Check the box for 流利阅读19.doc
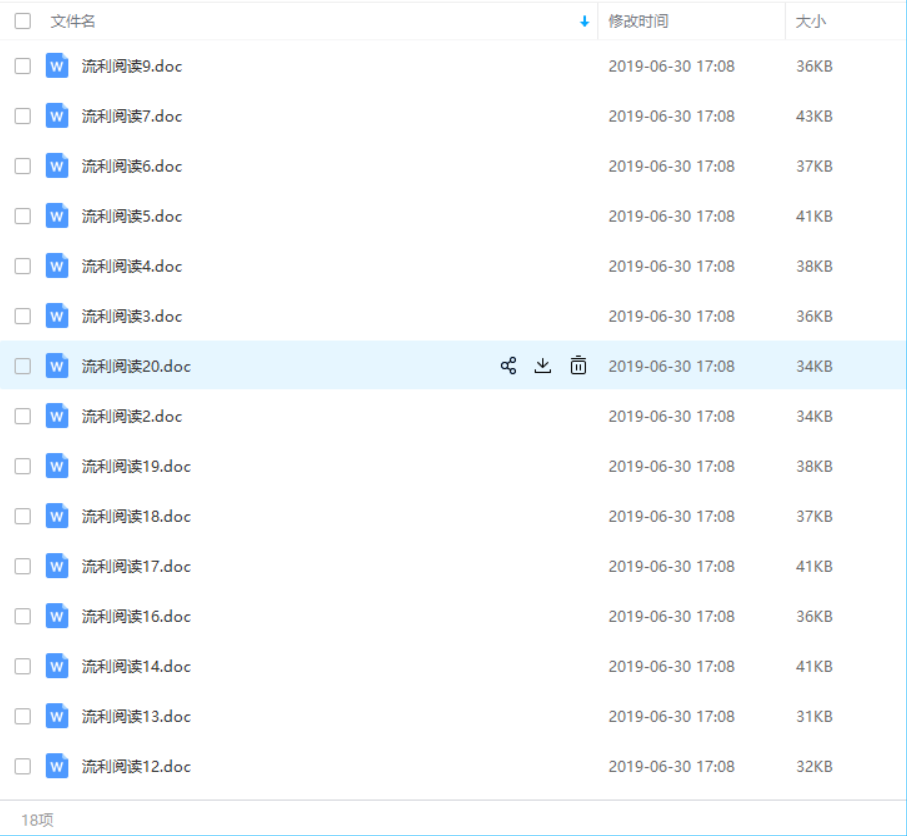The width and height of the screenshot is (907, 836). point(23,466)
